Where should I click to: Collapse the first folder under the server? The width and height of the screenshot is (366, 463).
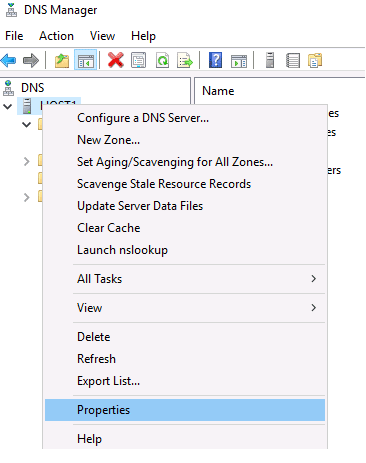pyautogui.click(x=27, y=125)
